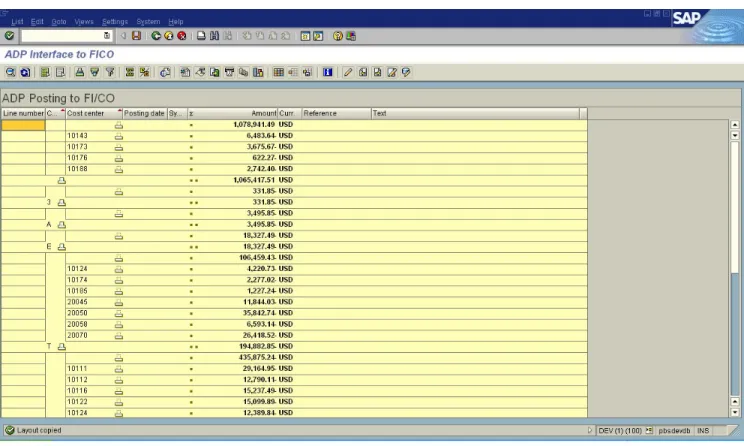Click the Set Filter funnel icon
The width and height of the screenshot is (744, 446).
point(110,72)
